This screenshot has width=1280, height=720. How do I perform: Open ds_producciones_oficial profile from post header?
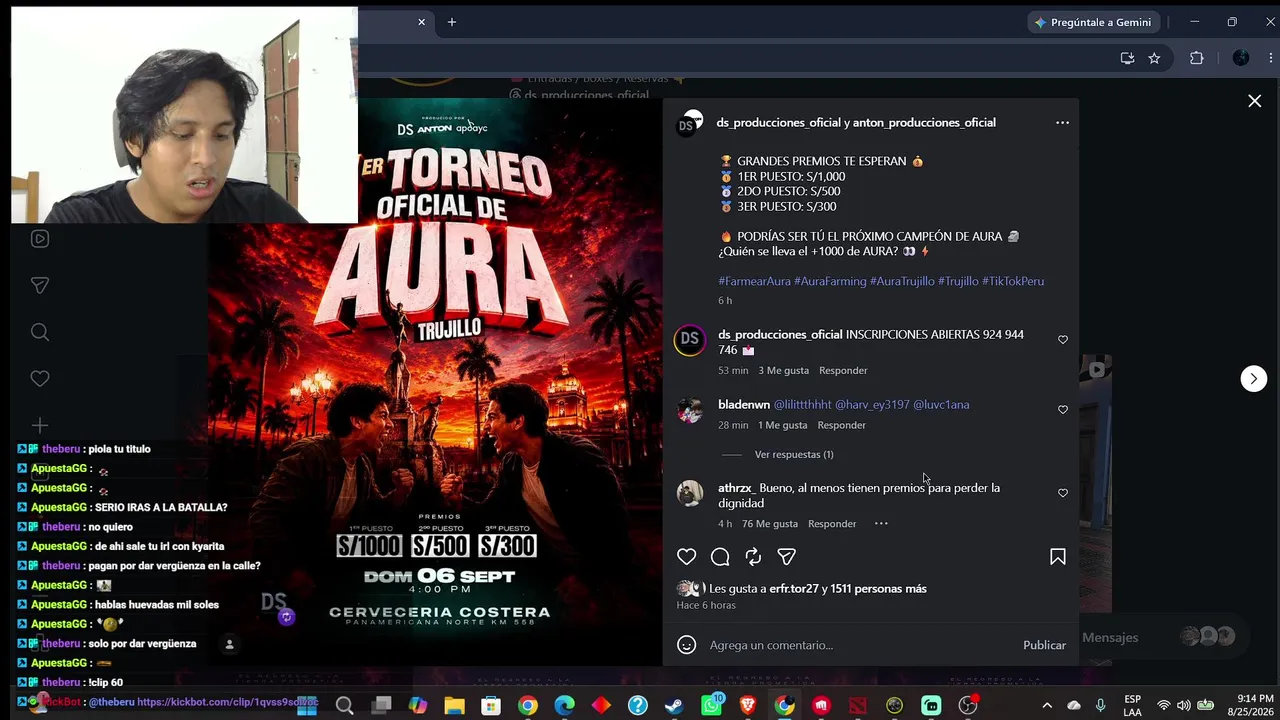point(778,123)
